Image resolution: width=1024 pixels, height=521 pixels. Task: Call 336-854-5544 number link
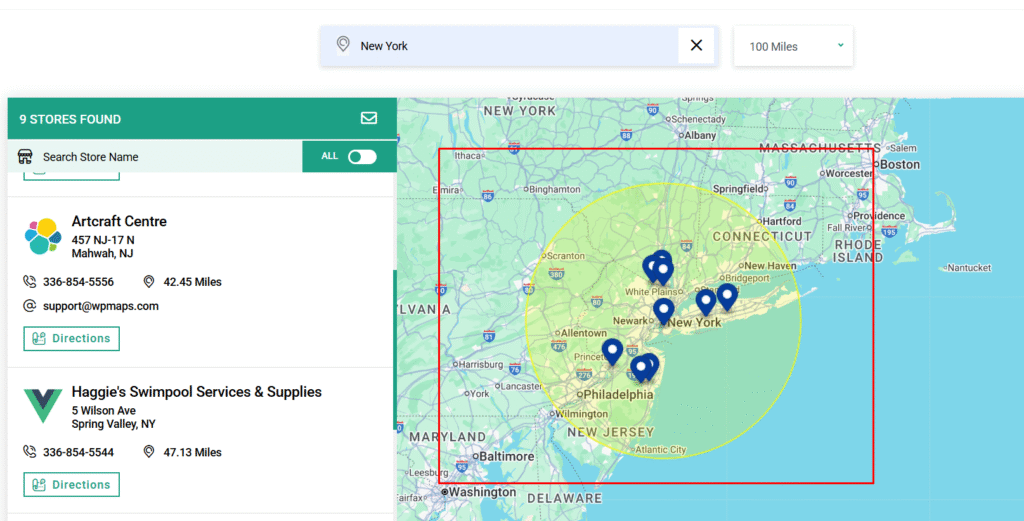(x=78, y=452)
